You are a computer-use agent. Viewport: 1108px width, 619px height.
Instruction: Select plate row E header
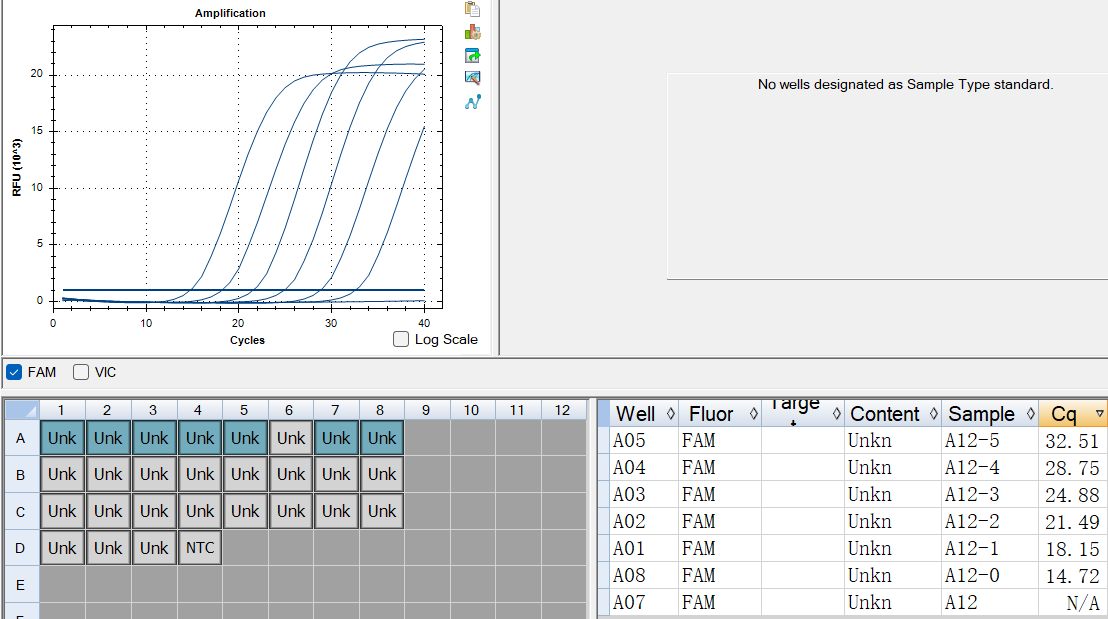pos(21,585)
